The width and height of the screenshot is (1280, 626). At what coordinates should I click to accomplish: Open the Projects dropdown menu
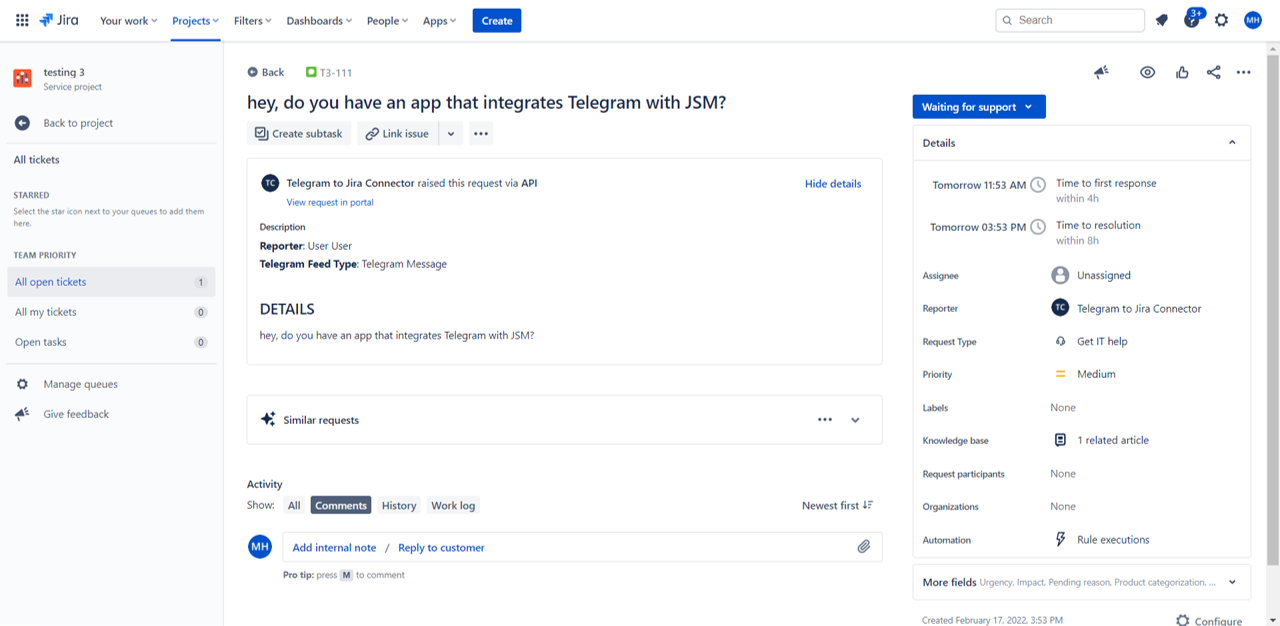195,20
